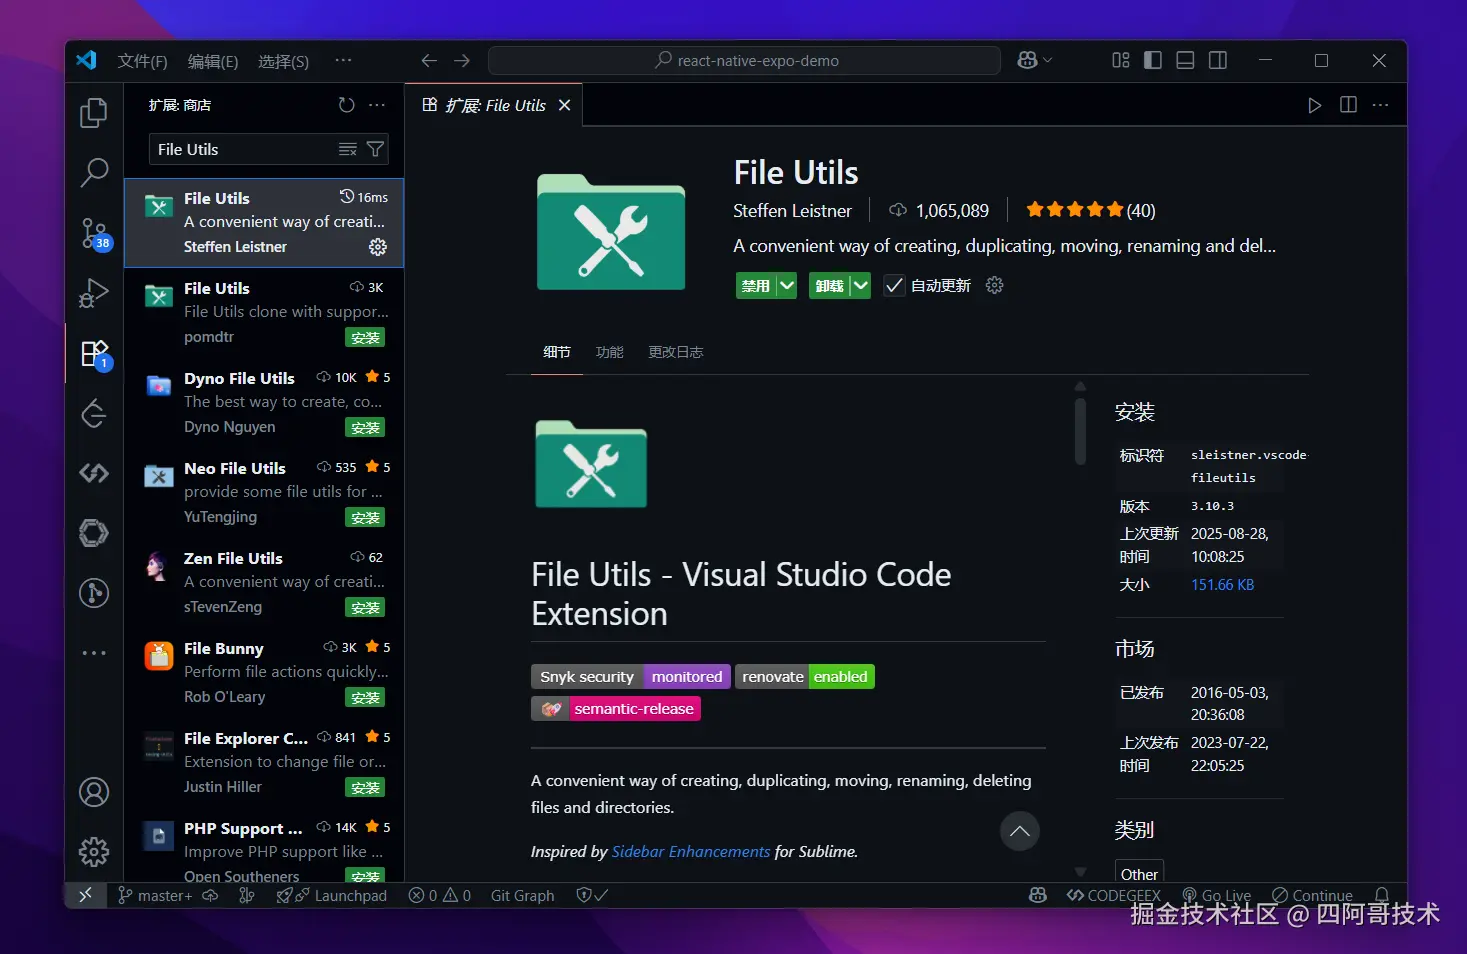Open Copilot dropdown chevron in title bar
The height and width of the screenshot is (954, 1467).
[1048, 60]
